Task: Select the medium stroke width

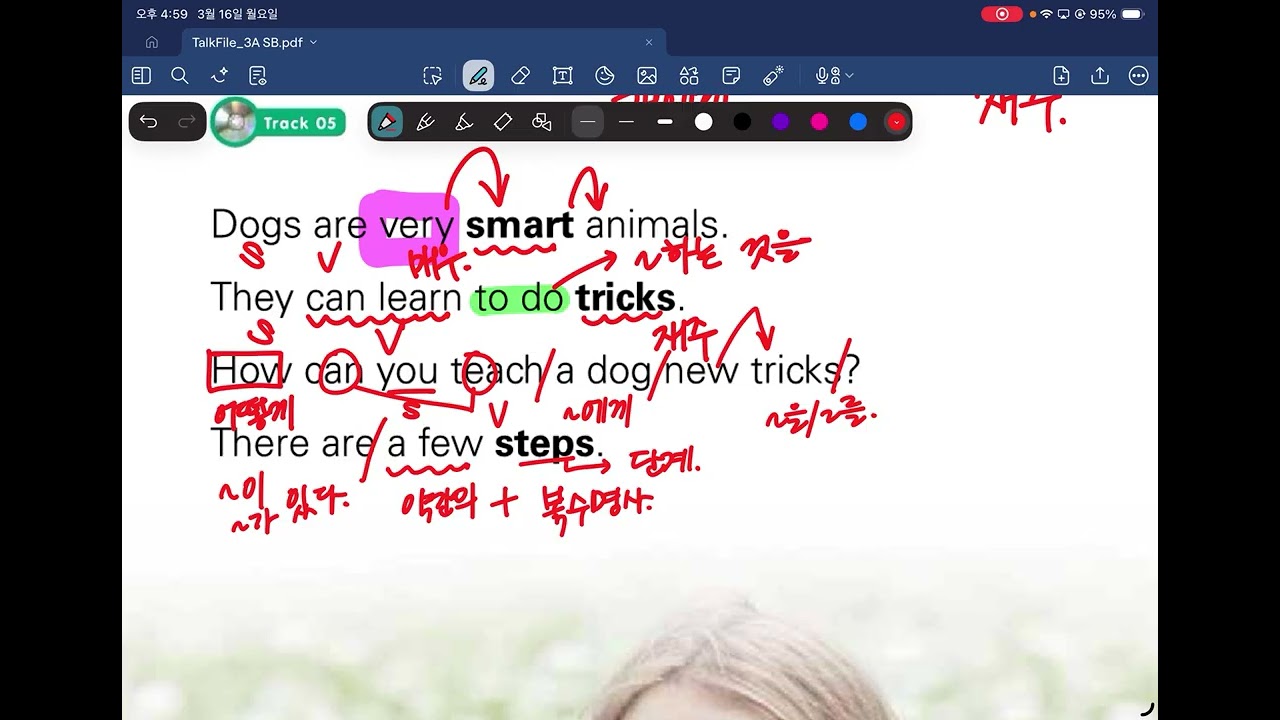Action: (x=627, y=122)
